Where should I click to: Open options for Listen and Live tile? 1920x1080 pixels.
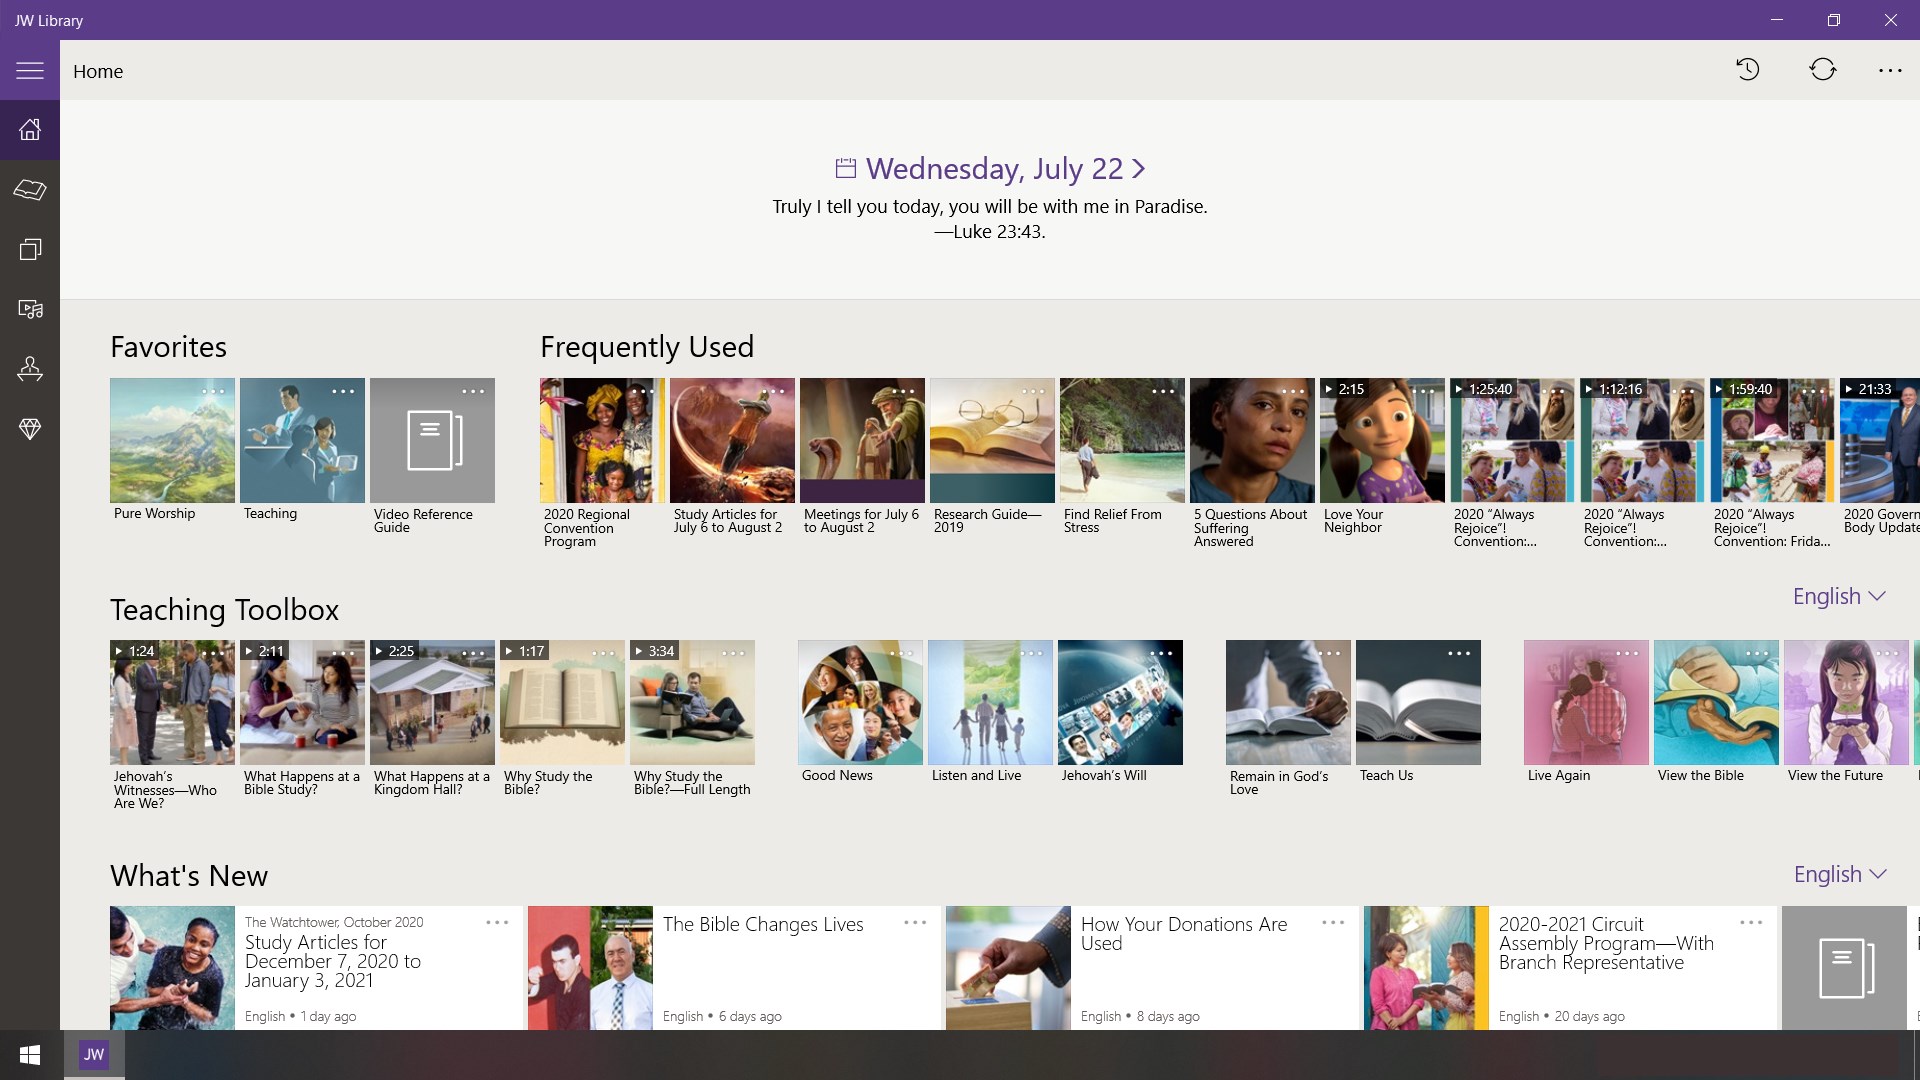point(1031,653)
